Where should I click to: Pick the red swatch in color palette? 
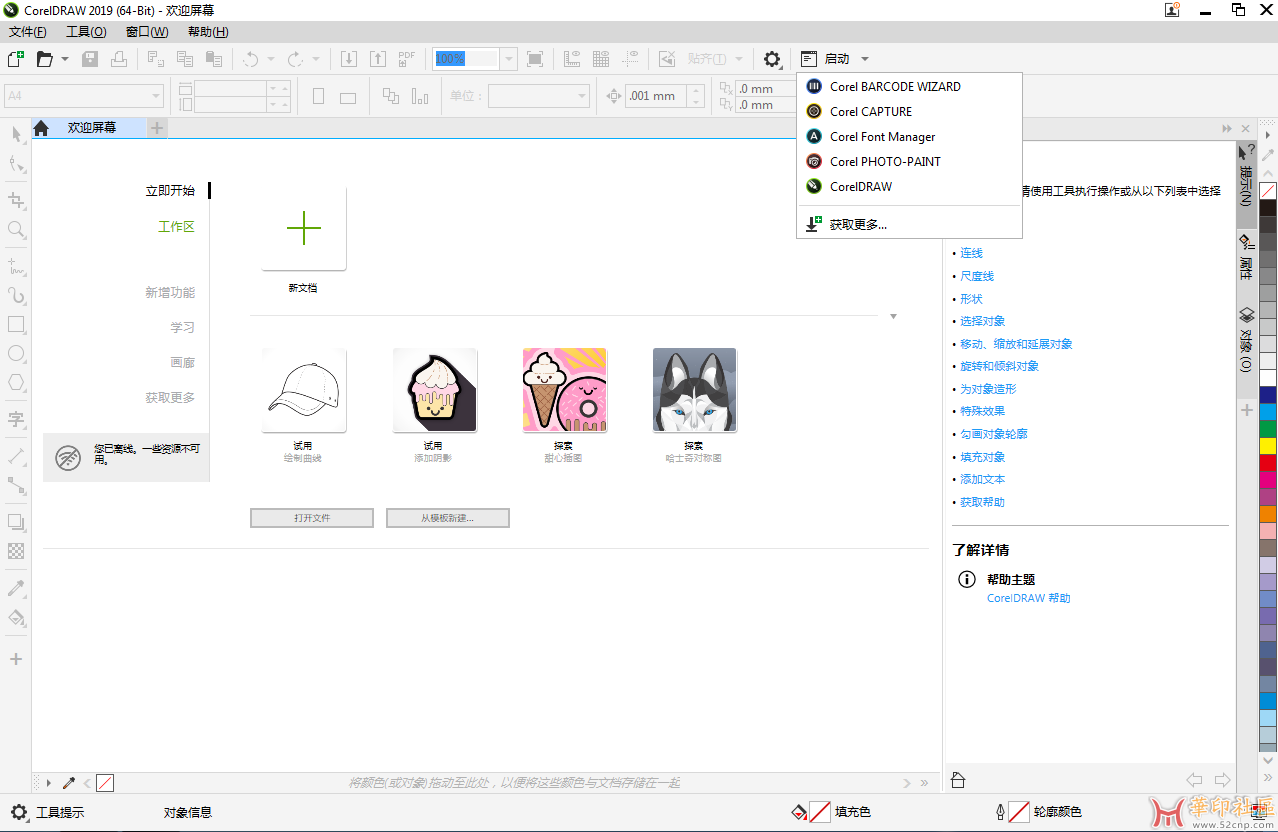pos(1268,463)
